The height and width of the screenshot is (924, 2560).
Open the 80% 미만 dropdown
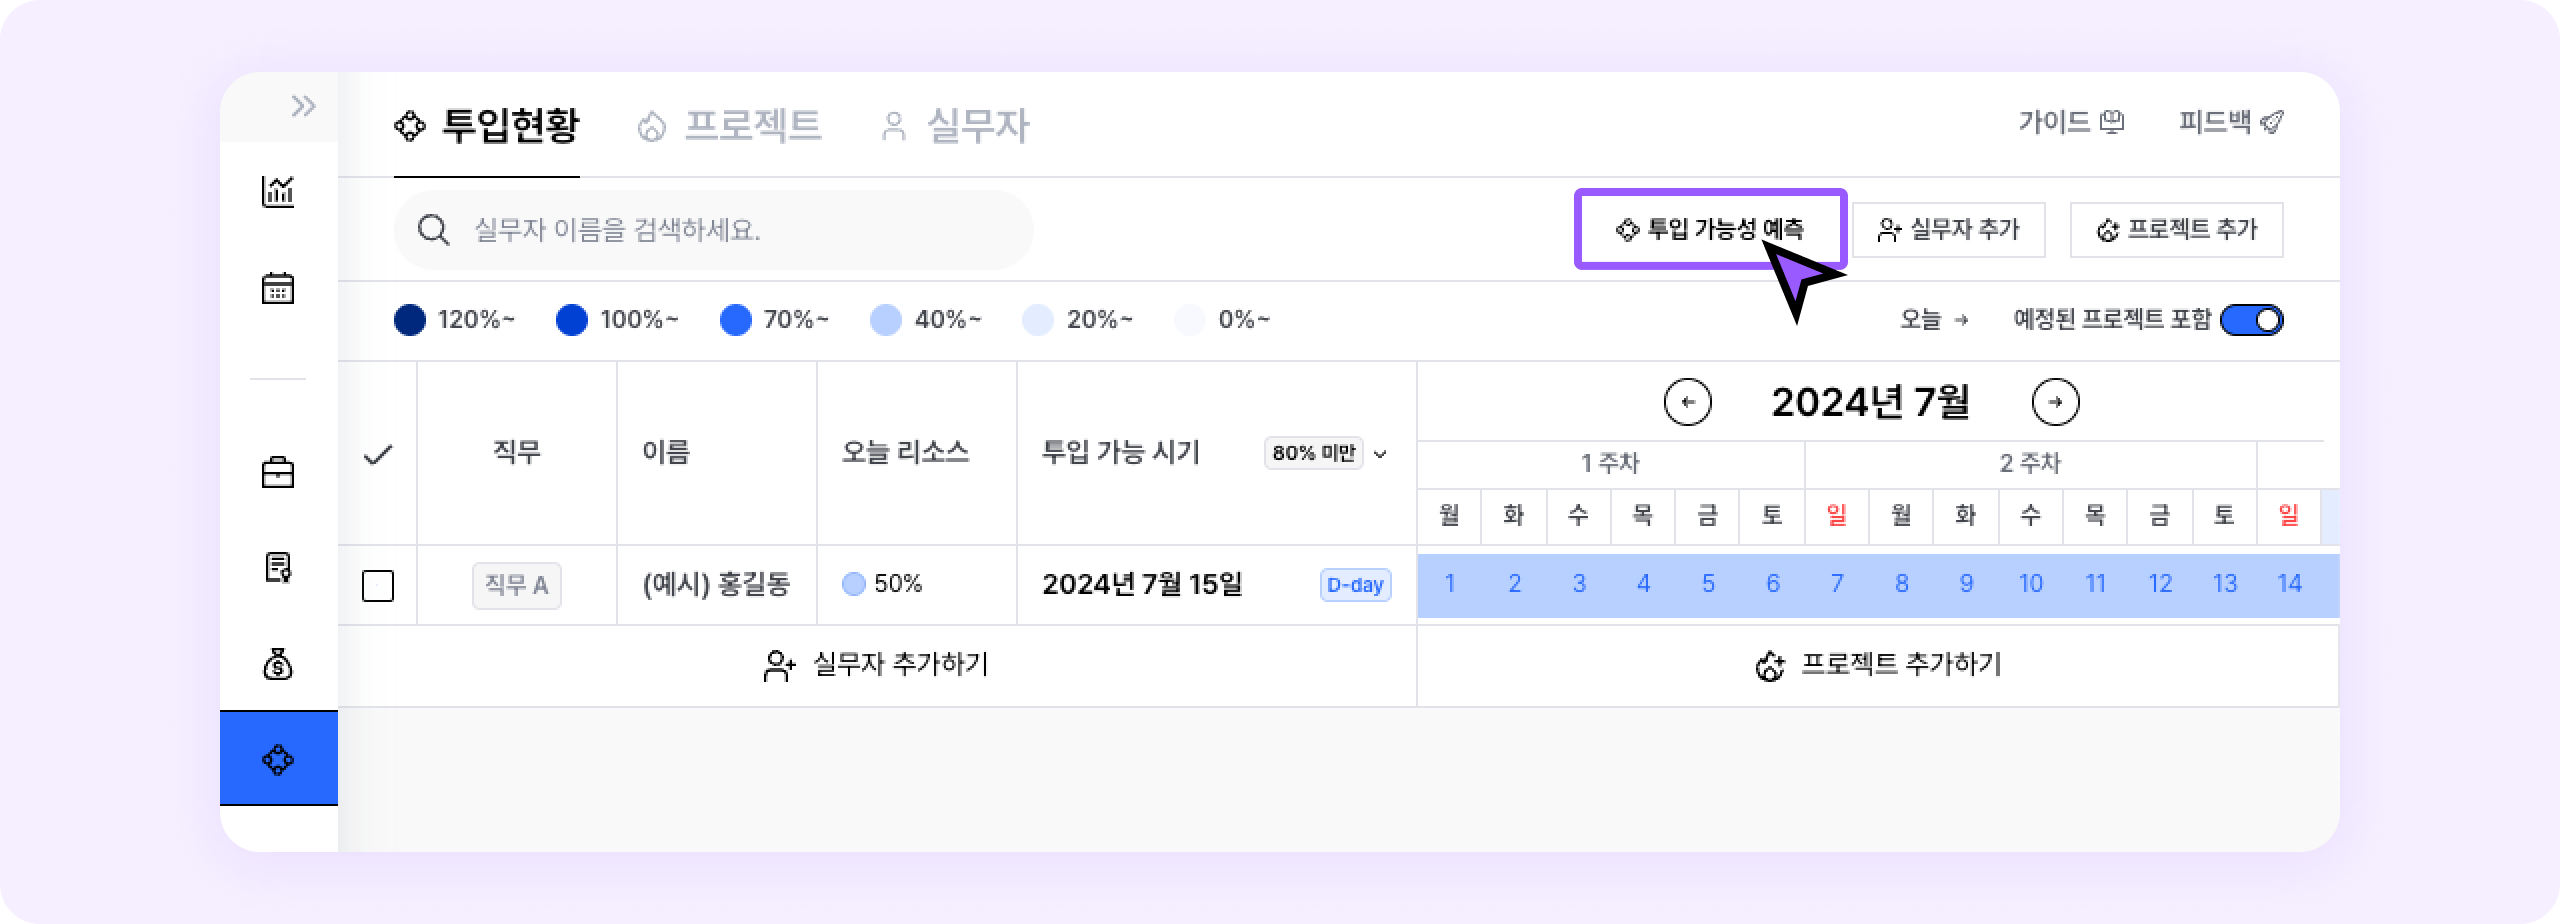(x=1326, y=454)
